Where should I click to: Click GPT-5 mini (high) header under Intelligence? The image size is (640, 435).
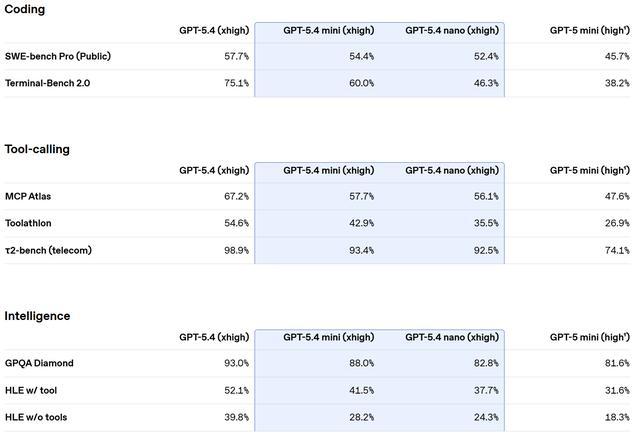589,337
